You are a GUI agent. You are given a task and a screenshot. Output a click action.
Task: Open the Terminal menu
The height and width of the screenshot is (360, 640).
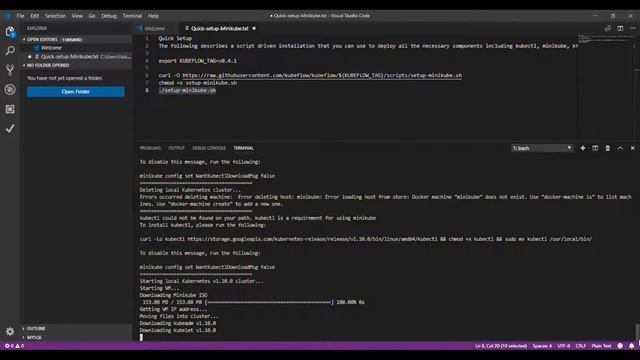click(x=132, y=16)
